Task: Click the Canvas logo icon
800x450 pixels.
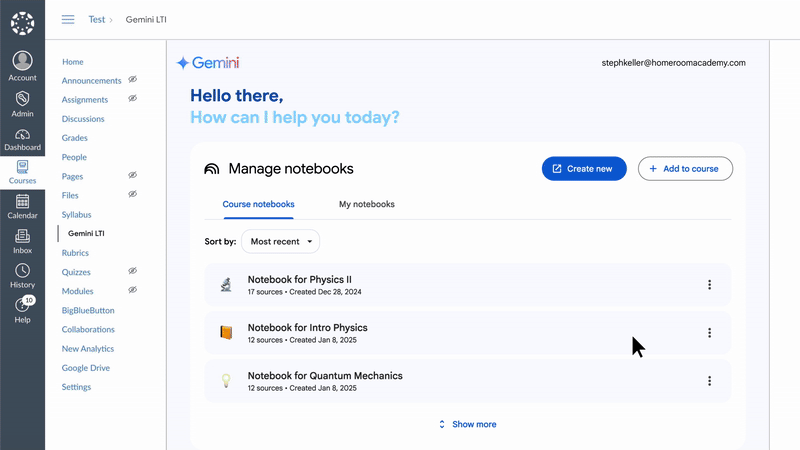Action: [22, 23]
